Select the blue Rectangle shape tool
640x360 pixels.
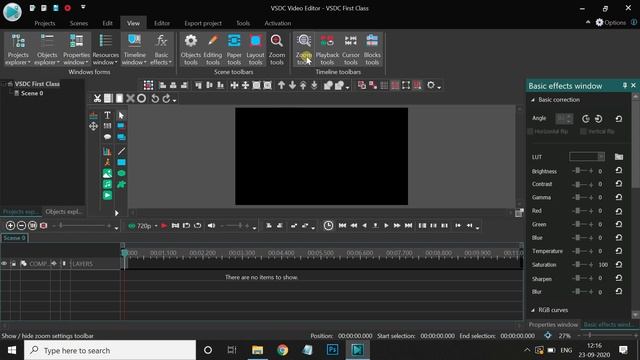click(x=121, y=162)
